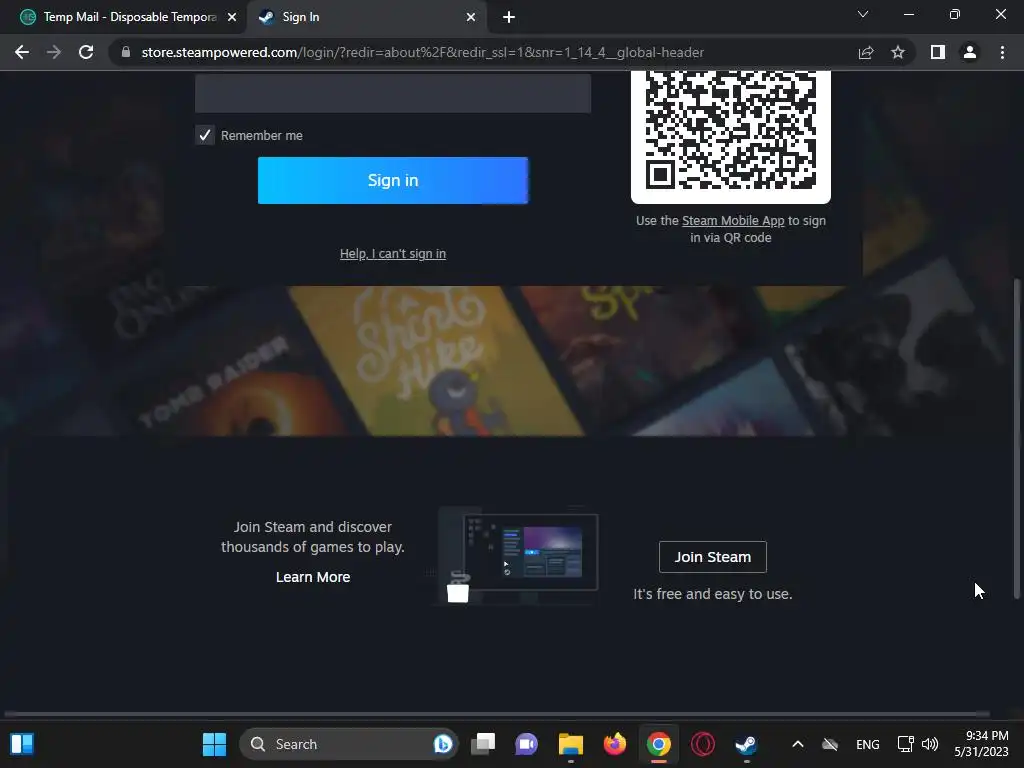Click the QR code image
This screenshot has width=1024, height=768.
(x=731, y=136)
